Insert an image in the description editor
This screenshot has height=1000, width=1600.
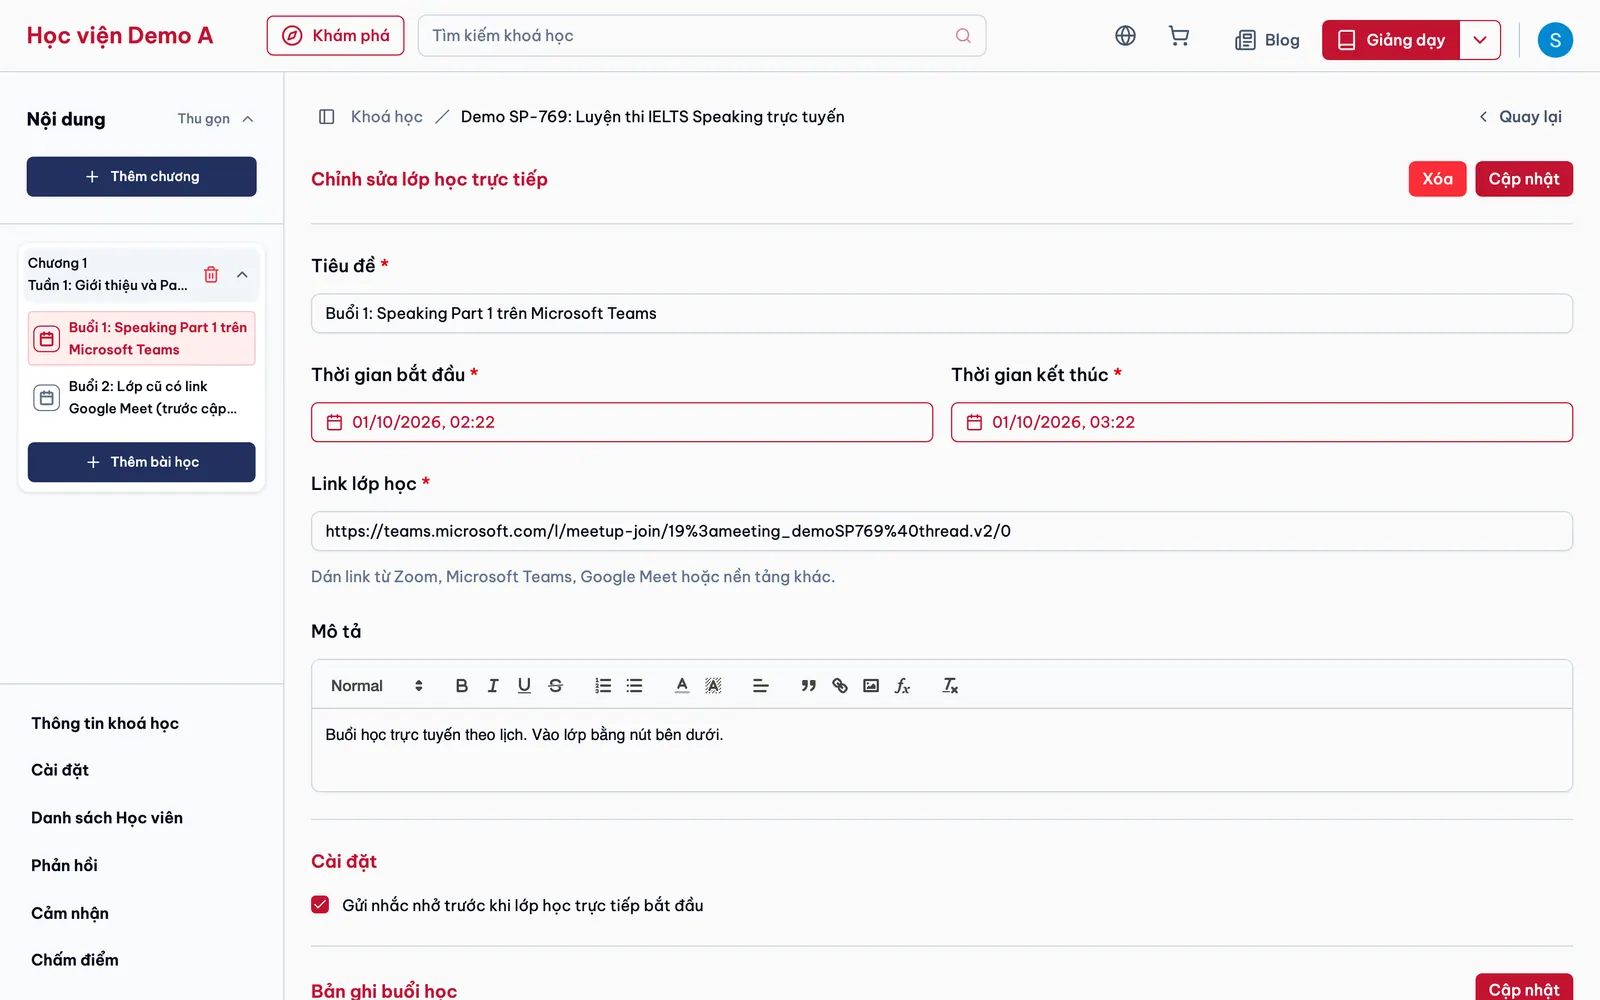[871, 686]
